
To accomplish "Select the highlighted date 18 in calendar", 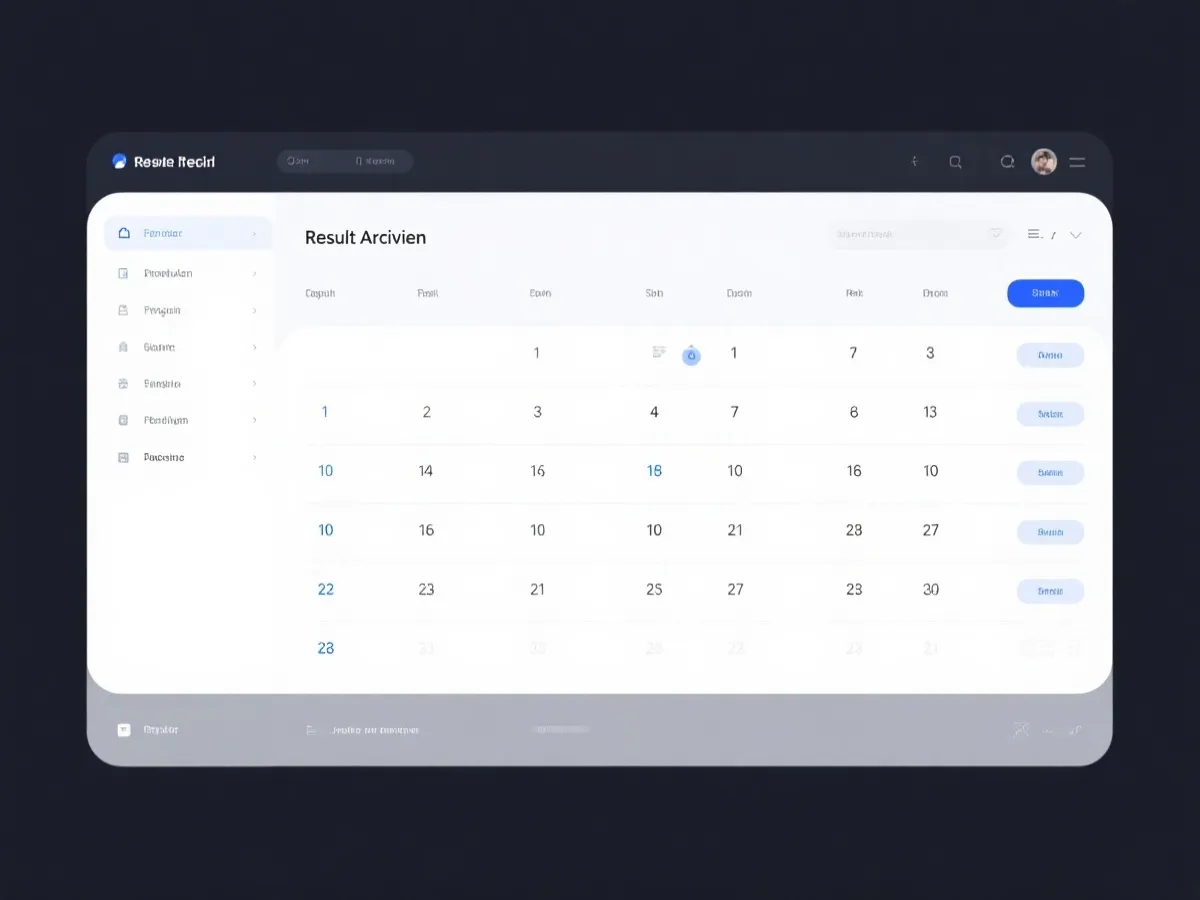I will click(654, 471).
